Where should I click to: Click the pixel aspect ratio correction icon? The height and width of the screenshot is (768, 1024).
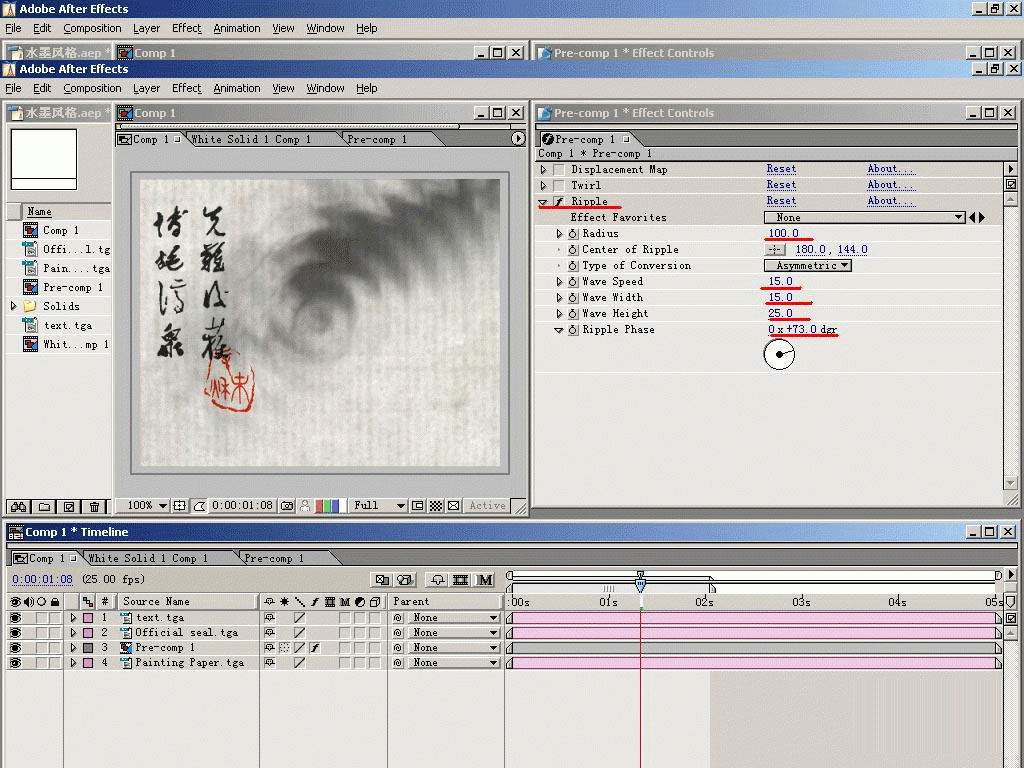(453, 505)
